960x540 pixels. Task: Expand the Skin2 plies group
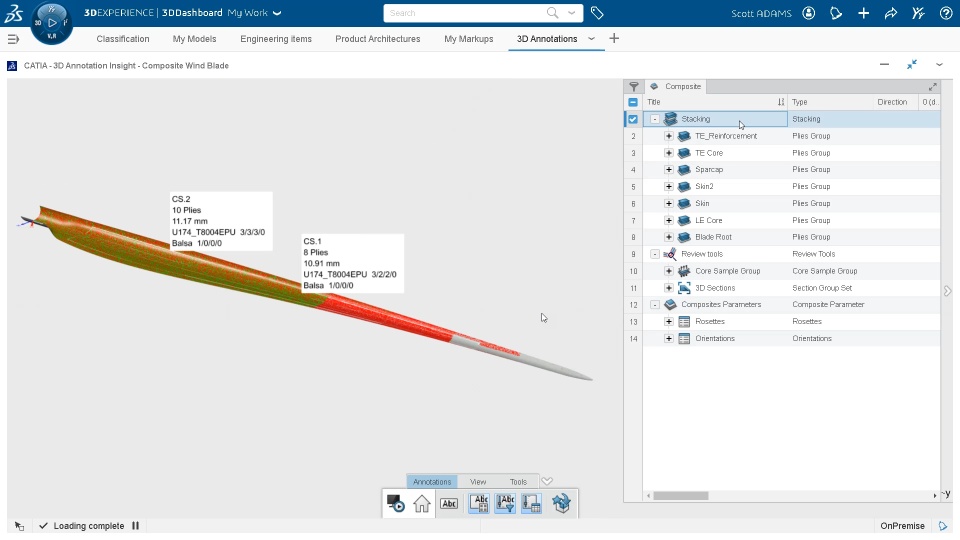click(669, 187)
